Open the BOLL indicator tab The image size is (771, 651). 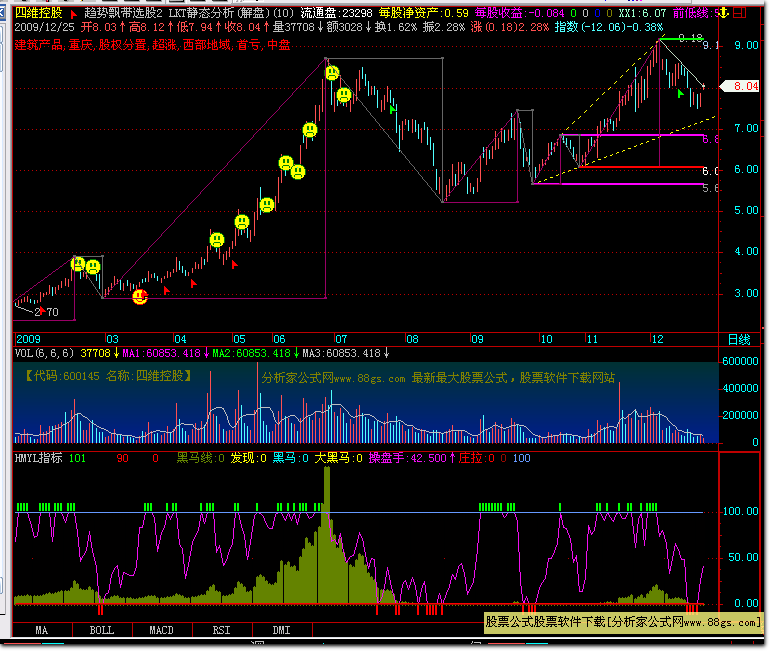[x=101, y=630]
